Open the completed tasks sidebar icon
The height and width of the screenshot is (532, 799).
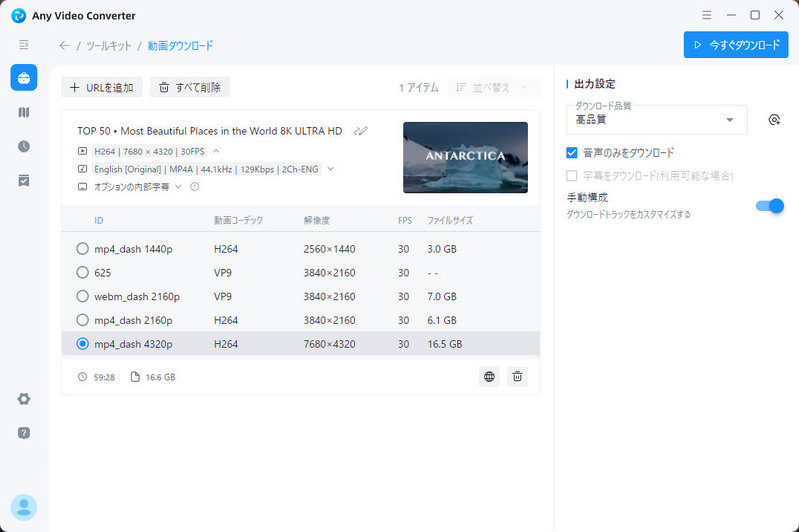[x=23, y=180]
